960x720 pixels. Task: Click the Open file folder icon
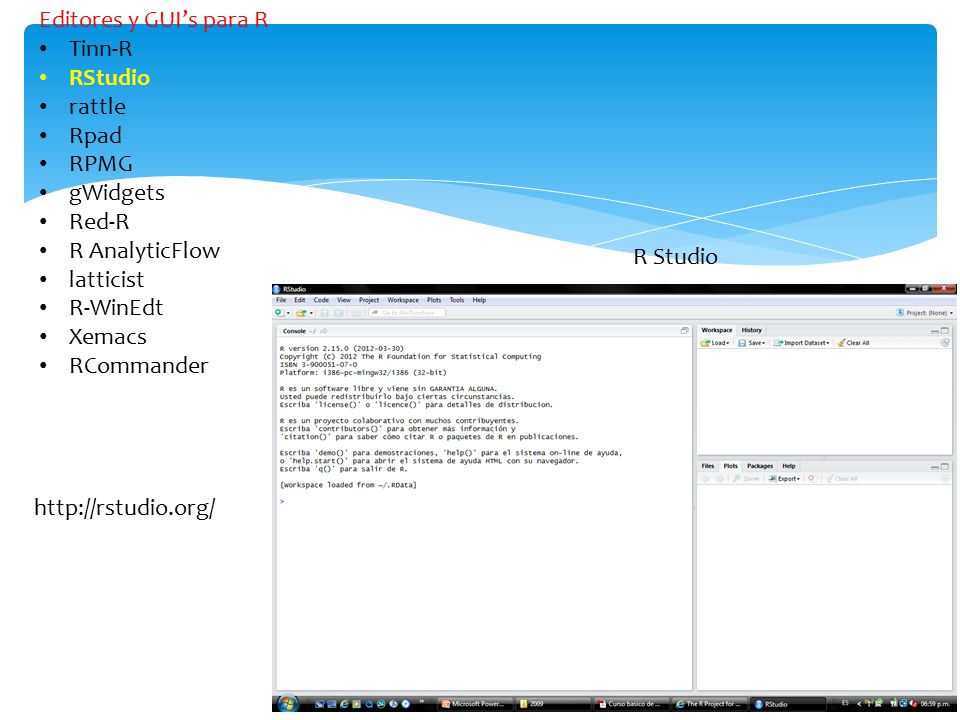[301, 313]
